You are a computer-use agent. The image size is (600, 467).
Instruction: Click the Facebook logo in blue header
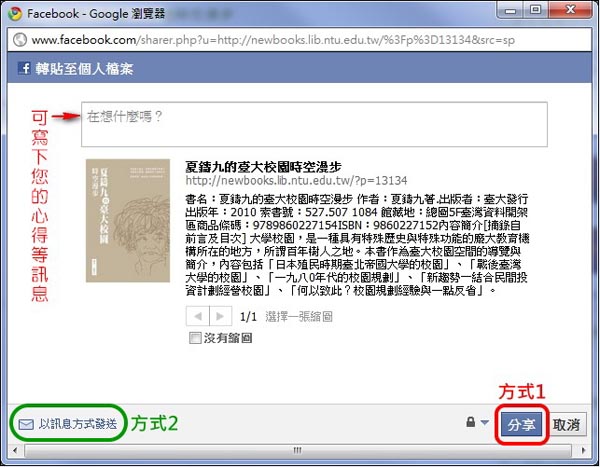pyautogui.click(x=24, y=69)
